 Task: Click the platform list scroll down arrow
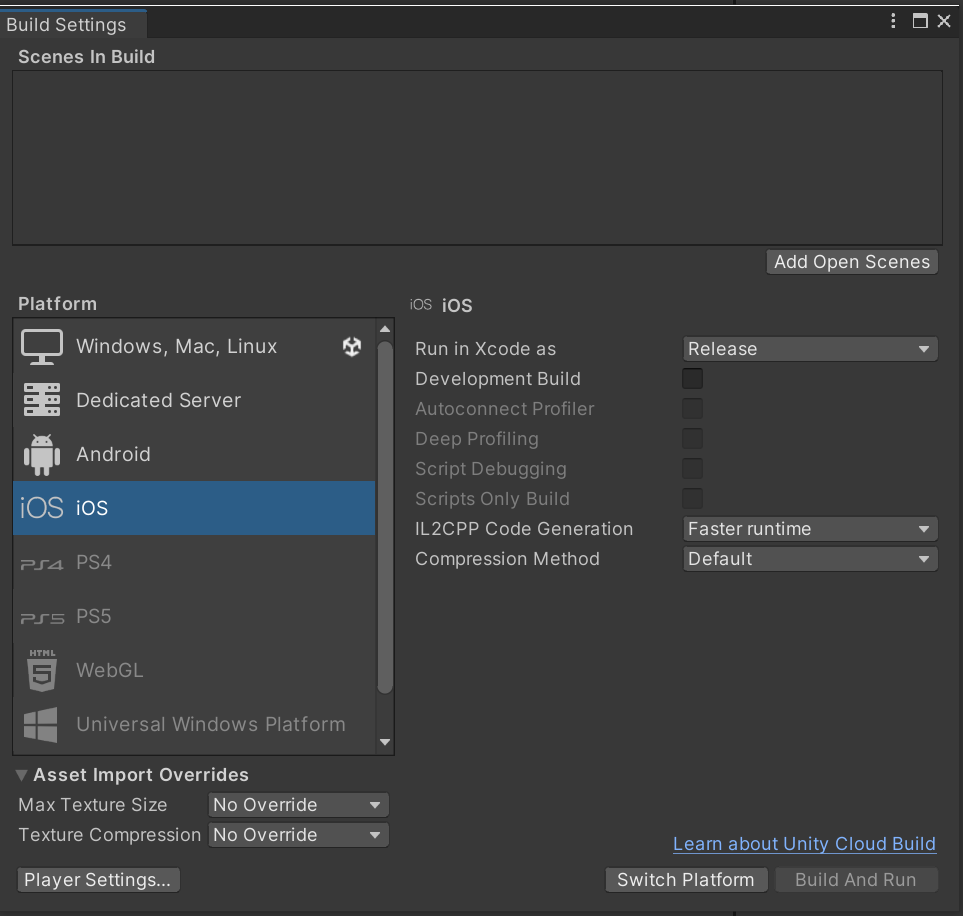pyautogui.click(x=385, y=742)
